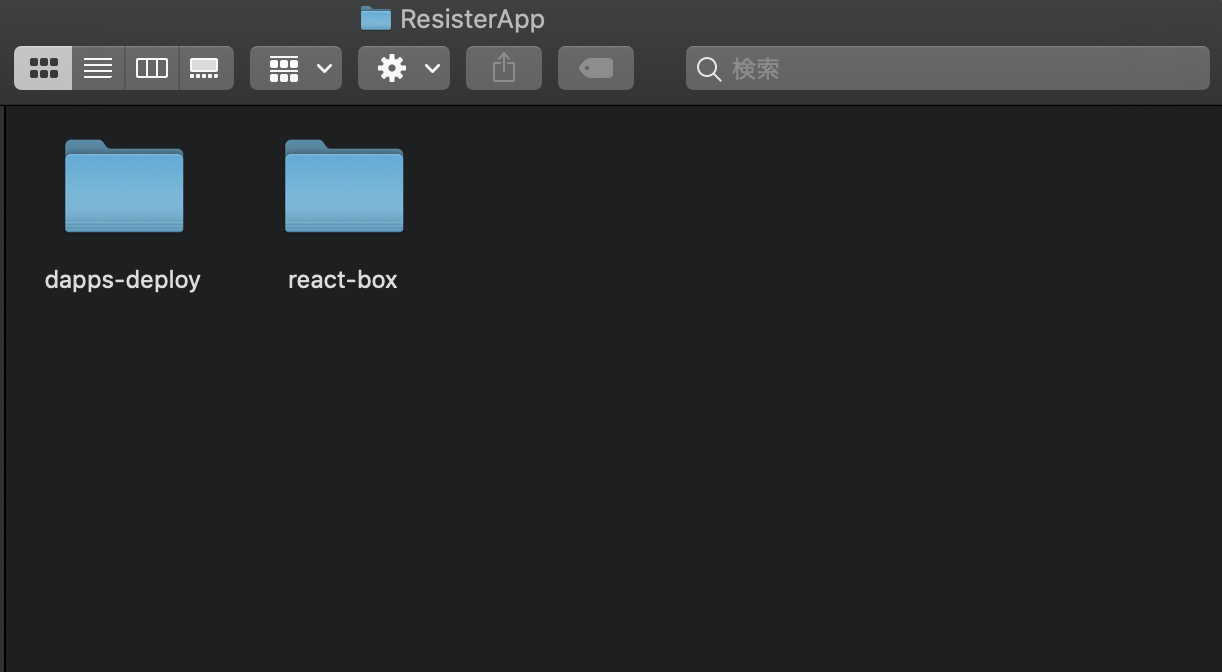Click the item grouping grid icon
Viewport: 1222px width, 672px height.
click(x=284, y=68)
